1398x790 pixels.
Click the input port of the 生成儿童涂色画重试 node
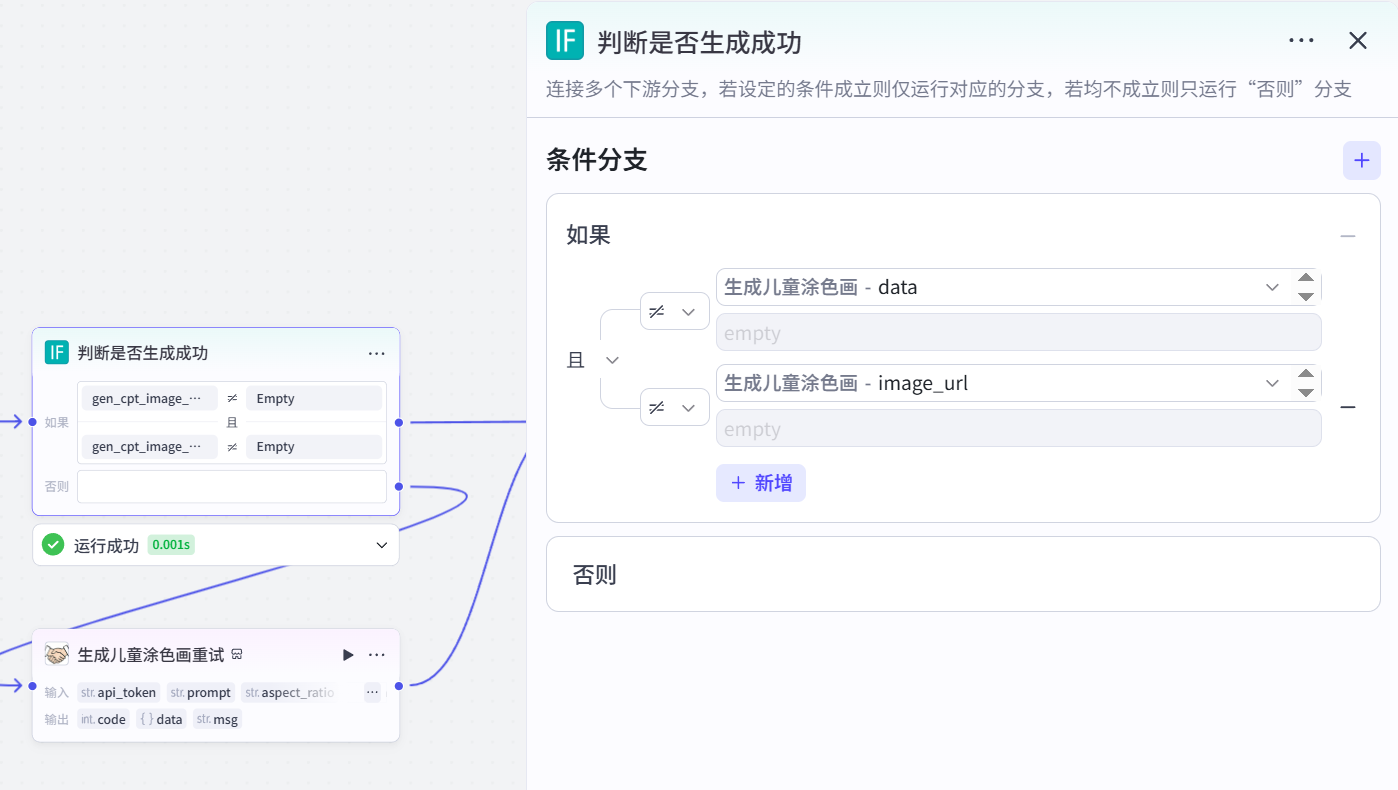(x=33, y=686)
